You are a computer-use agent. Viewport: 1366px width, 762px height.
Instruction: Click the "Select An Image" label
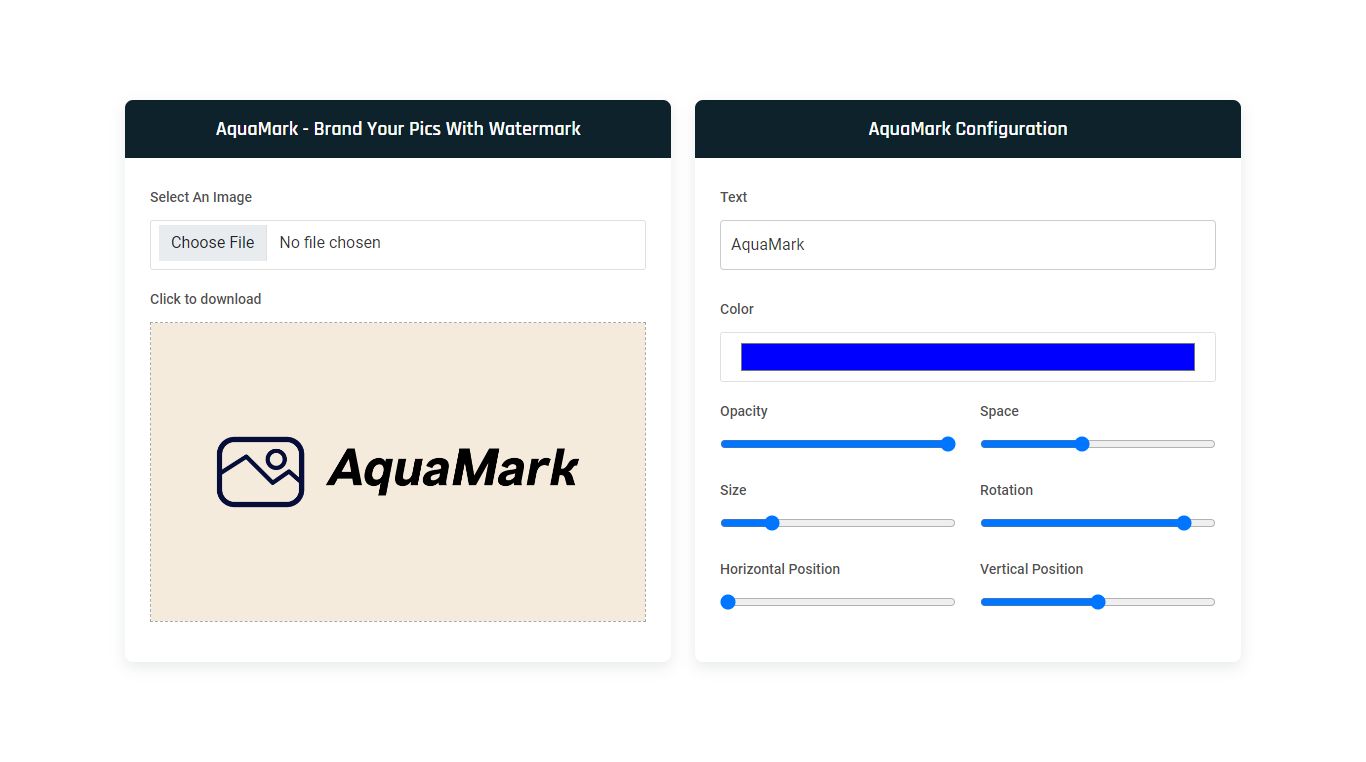[201, 197]
